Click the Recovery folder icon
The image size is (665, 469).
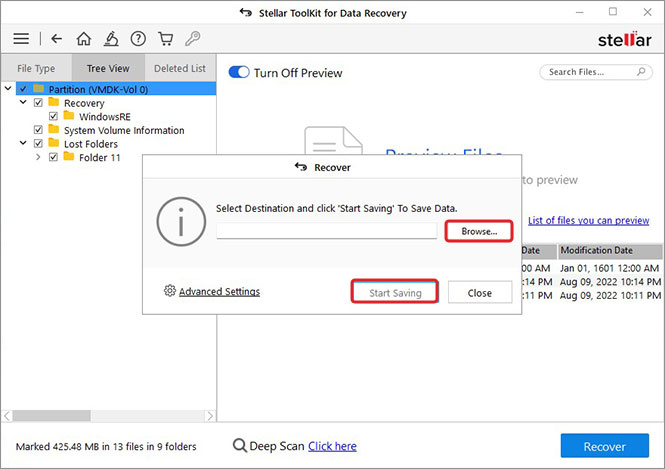coord(53,102)
